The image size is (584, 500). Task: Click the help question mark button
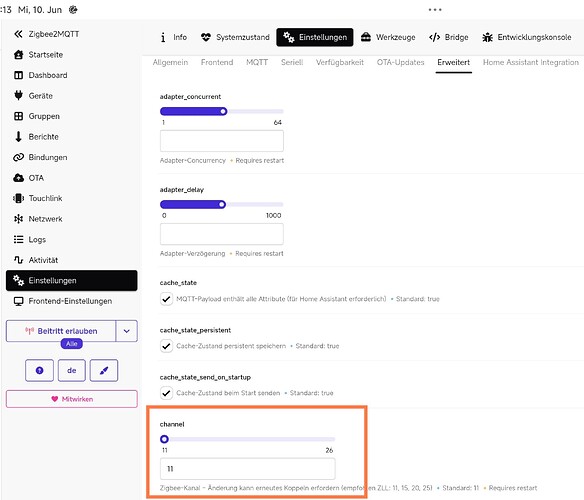(39, 370)
